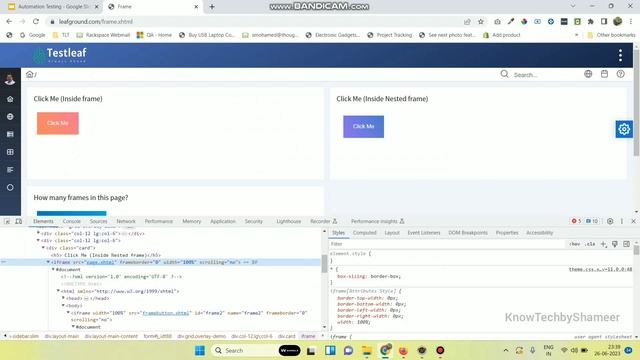Click the Testleaf logo
The image size is (640, 360).
(60, 55)
